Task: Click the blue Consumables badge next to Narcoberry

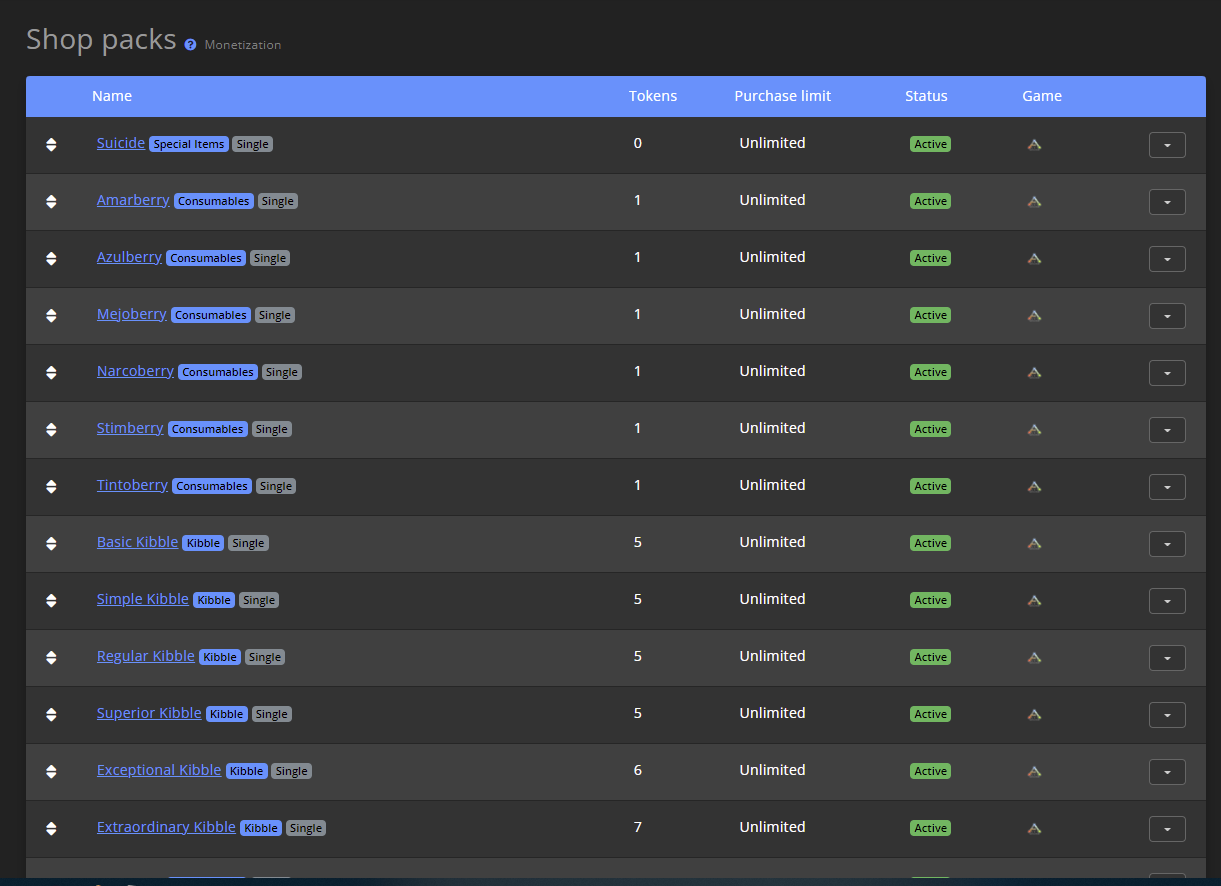Action: click(217, 371)
